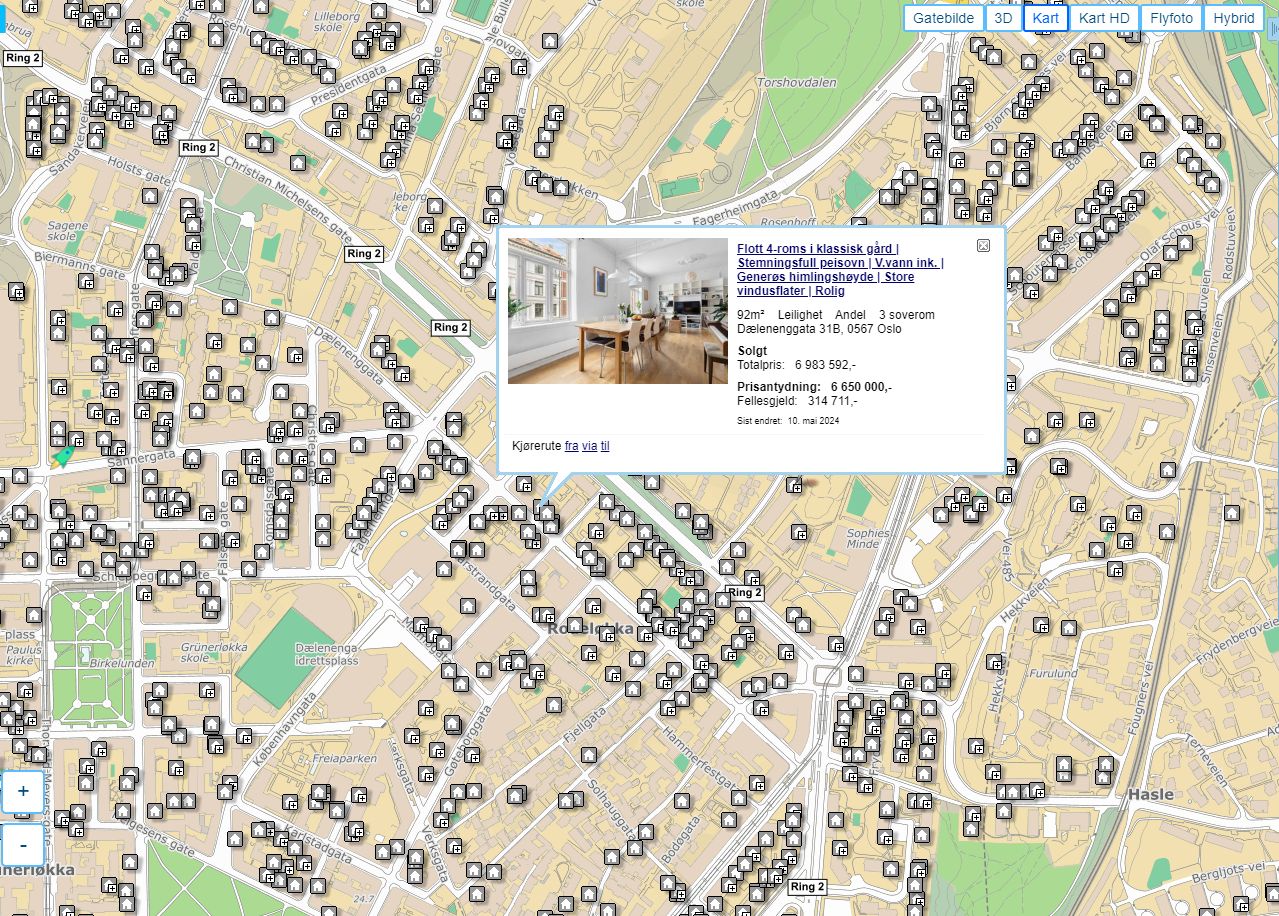Click the 'via' route link
The image size is (1279, 916).
tap(589, 446)
